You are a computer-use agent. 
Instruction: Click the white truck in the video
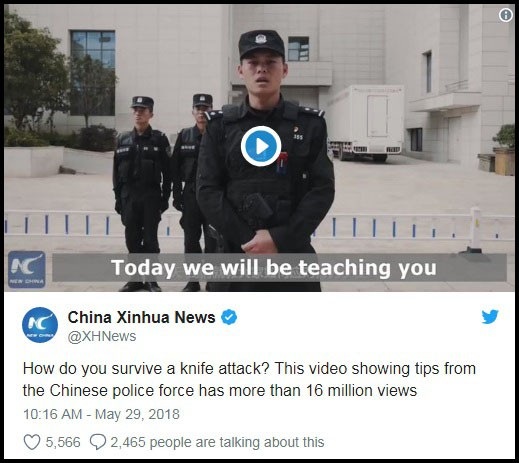(x=365, y=123)
